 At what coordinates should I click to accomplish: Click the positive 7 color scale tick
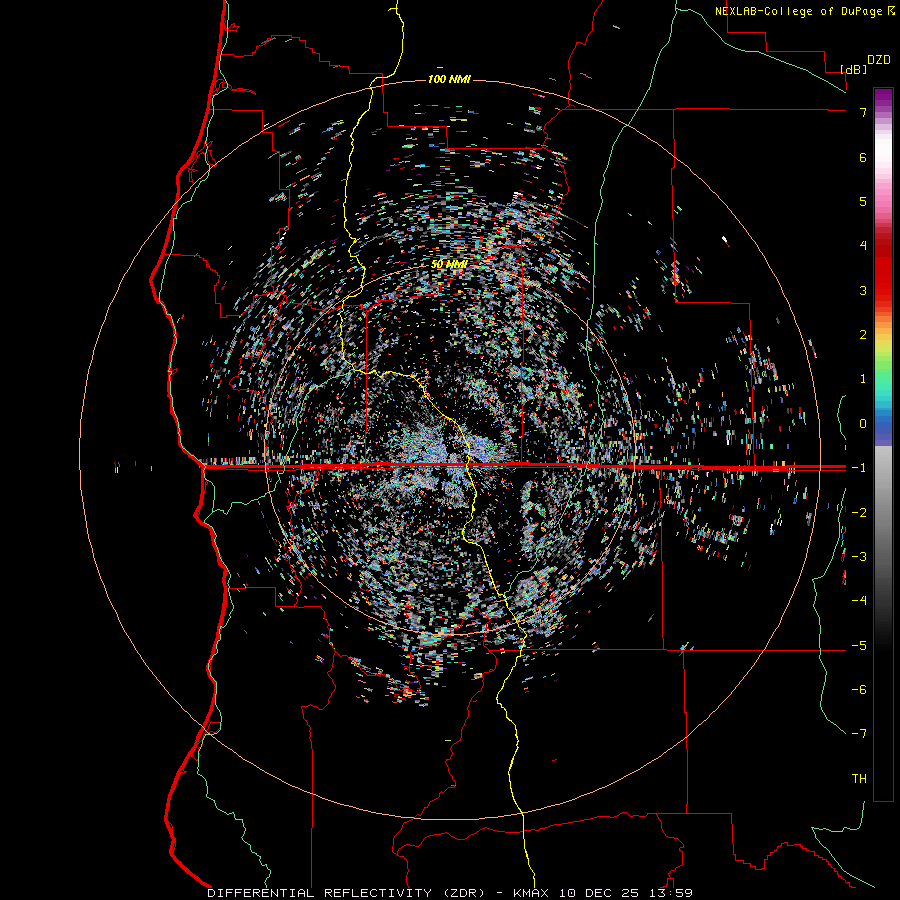(863, 112)
